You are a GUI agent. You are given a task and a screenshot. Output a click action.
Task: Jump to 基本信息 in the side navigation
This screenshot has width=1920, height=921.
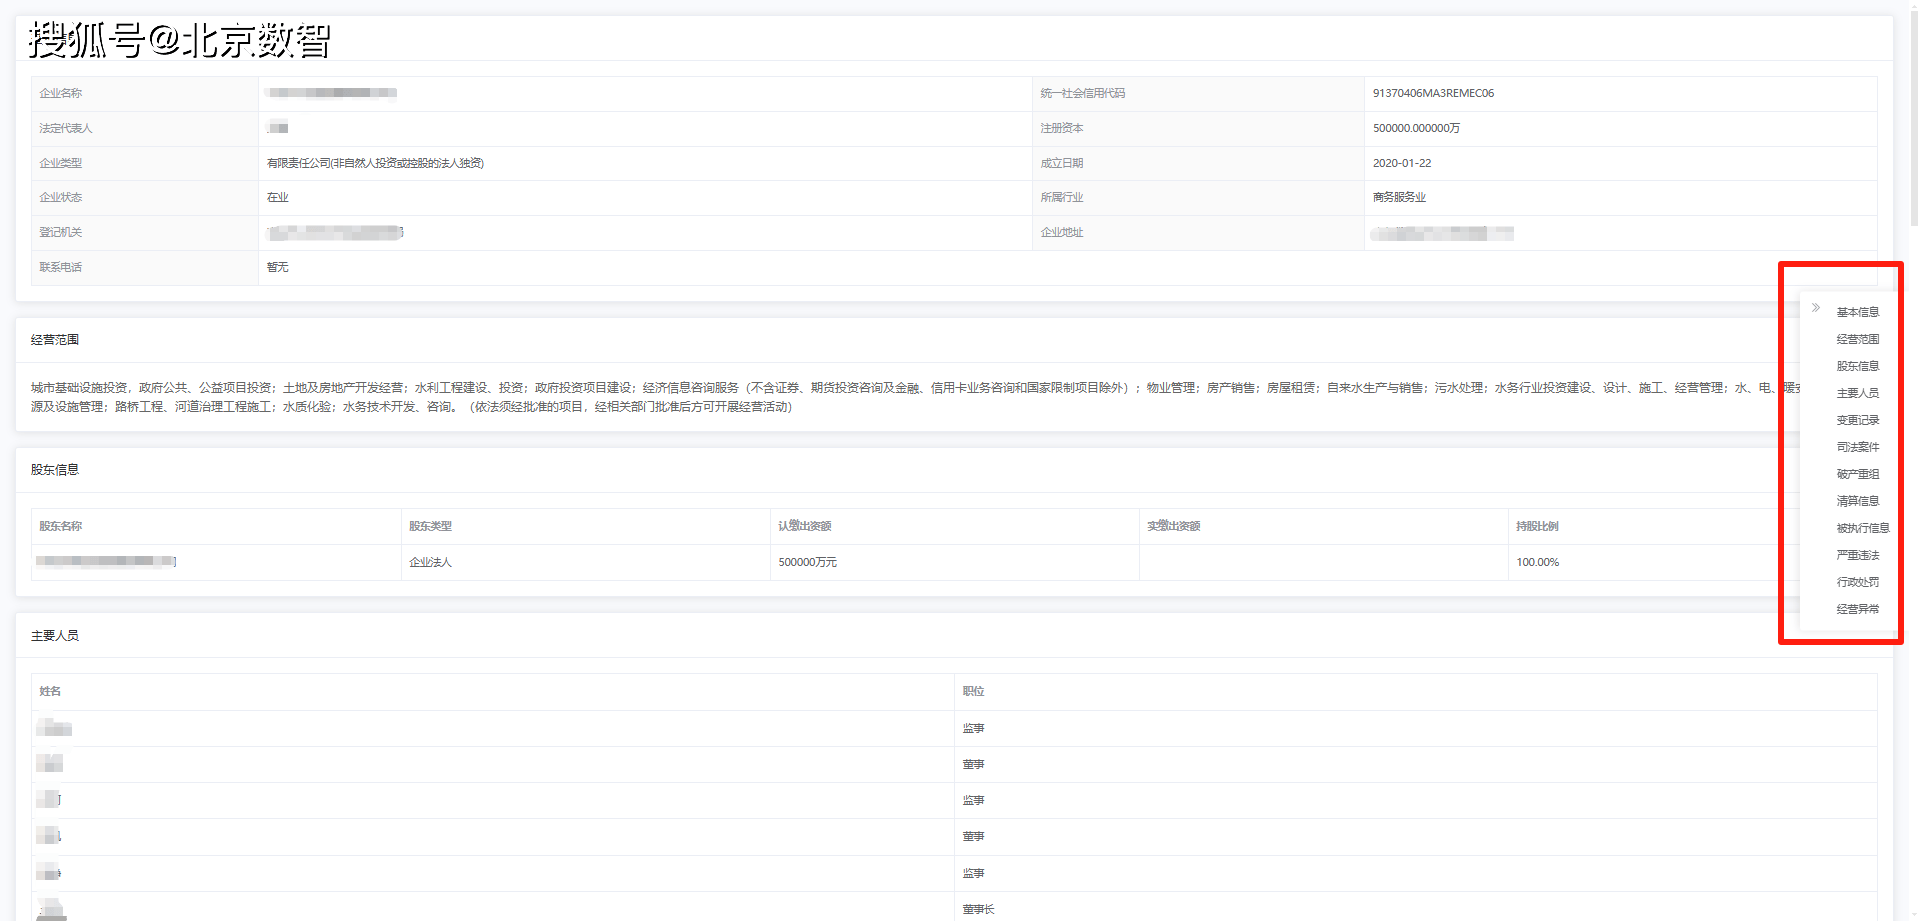click(1857, 312)
